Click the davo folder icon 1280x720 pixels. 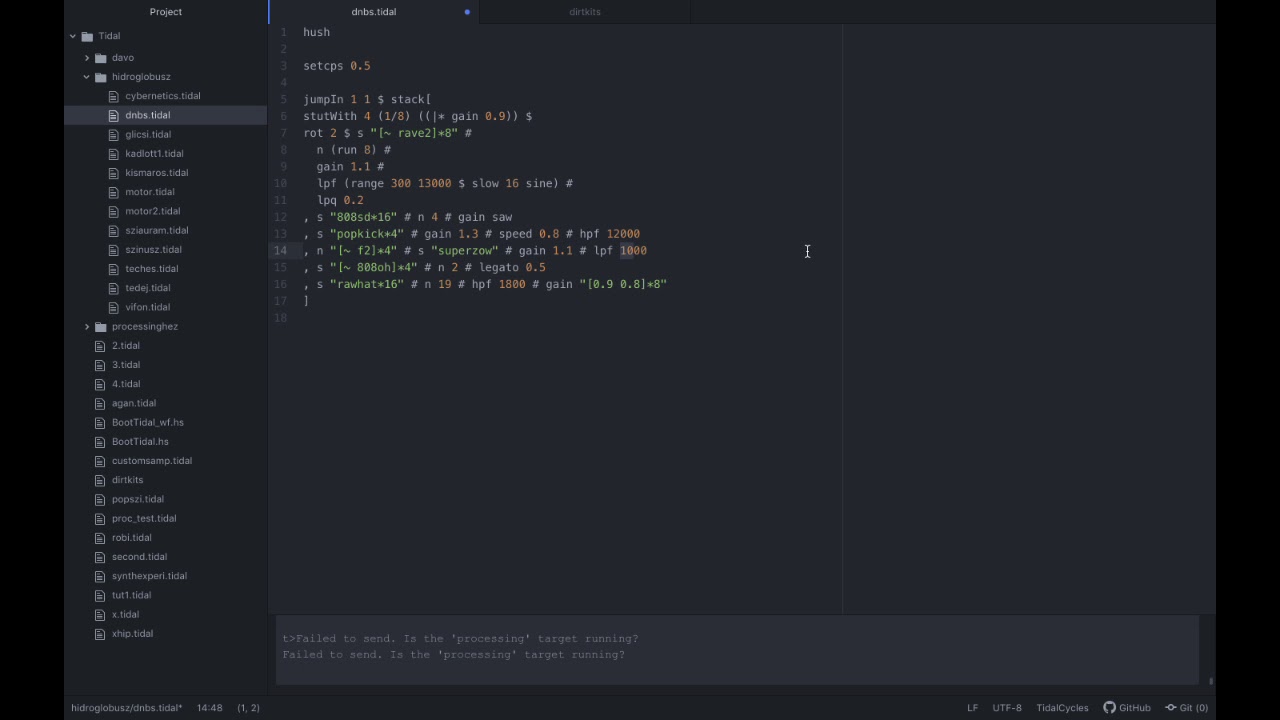pos(101,58)
